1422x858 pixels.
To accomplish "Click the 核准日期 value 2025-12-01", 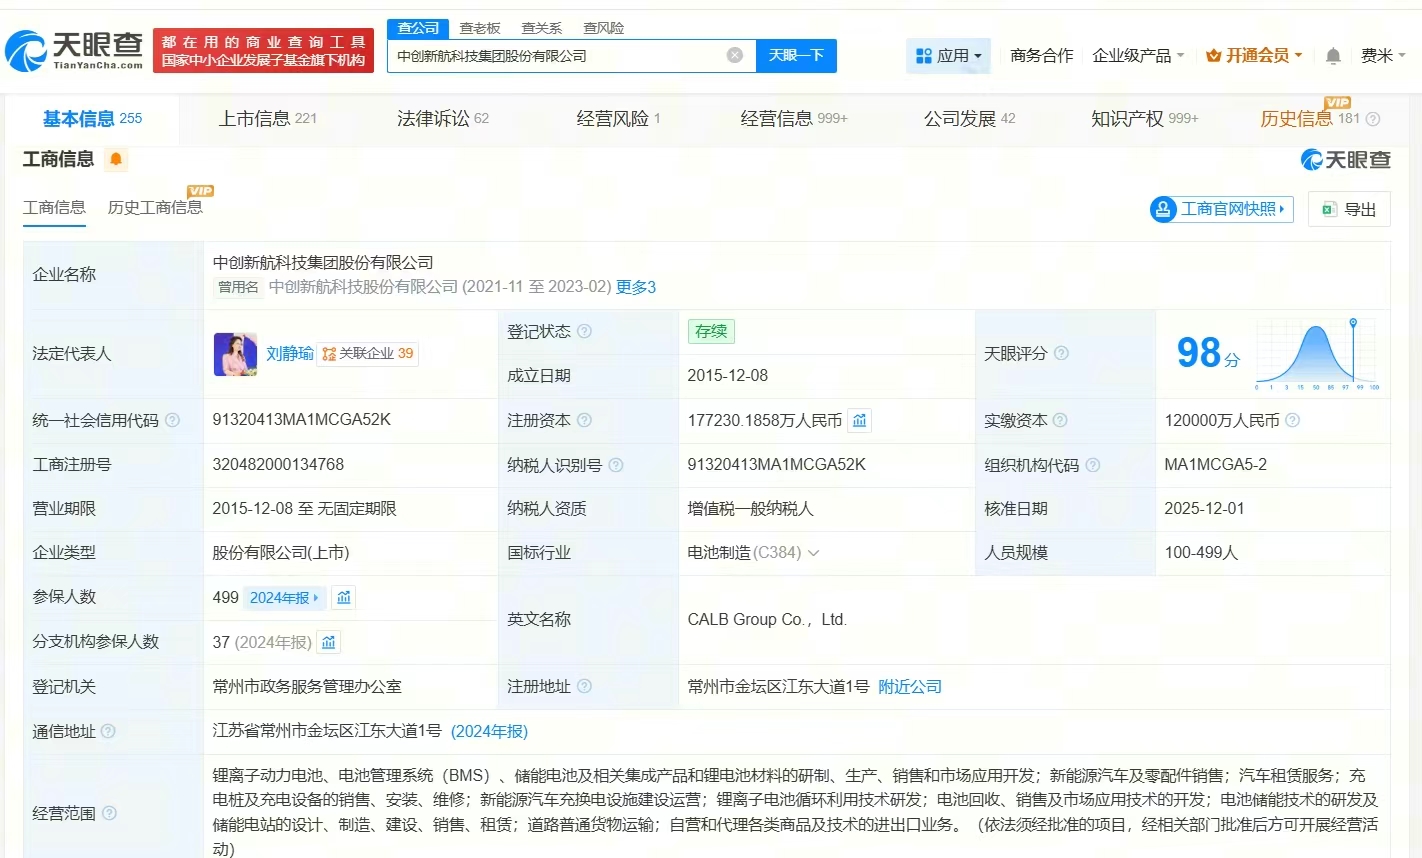I will pos(1204,508).
